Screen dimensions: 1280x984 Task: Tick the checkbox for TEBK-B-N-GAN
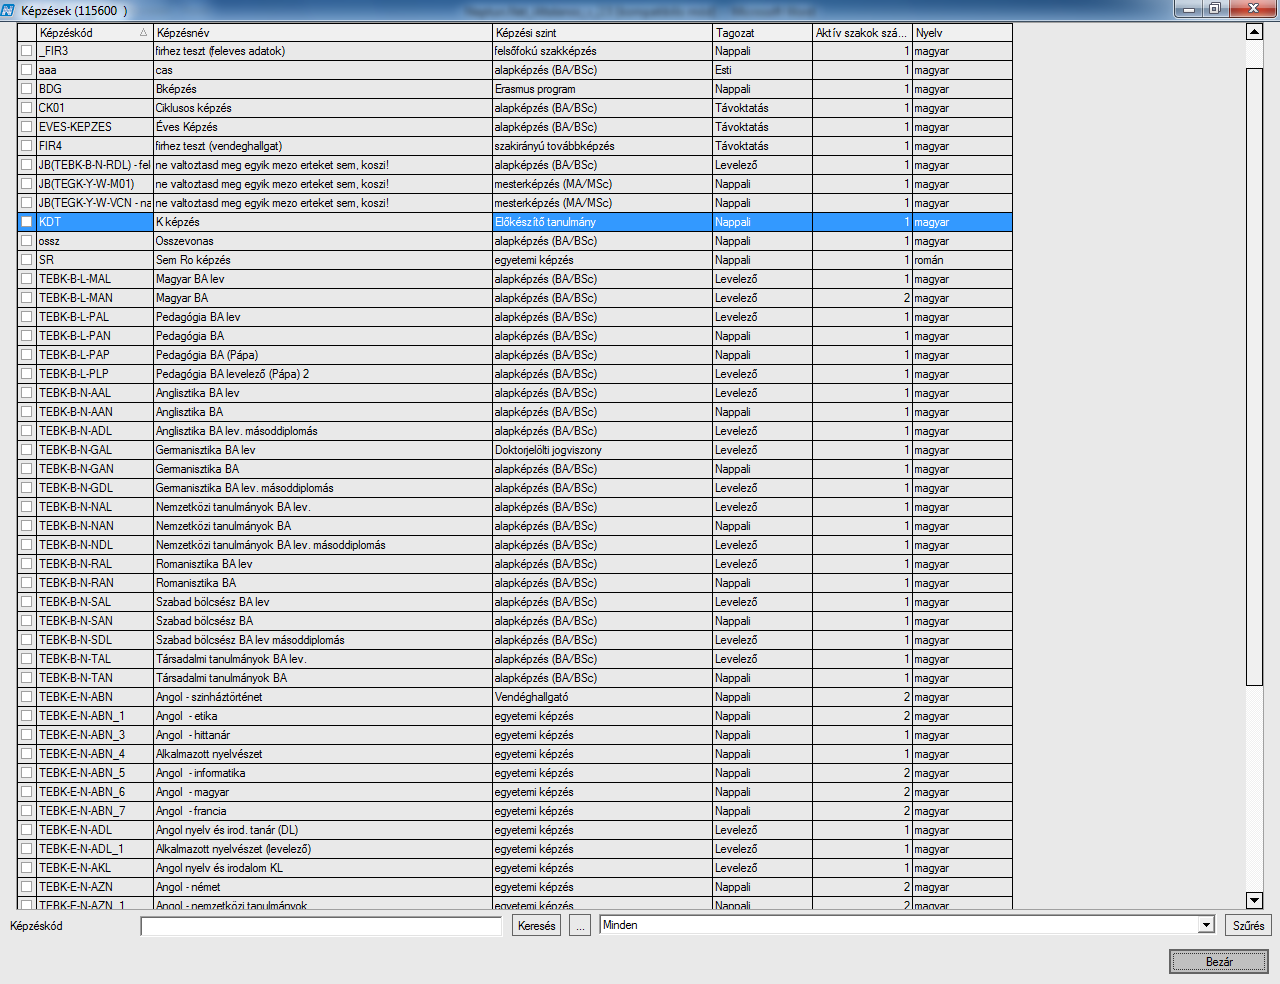[x=27, y=469]
